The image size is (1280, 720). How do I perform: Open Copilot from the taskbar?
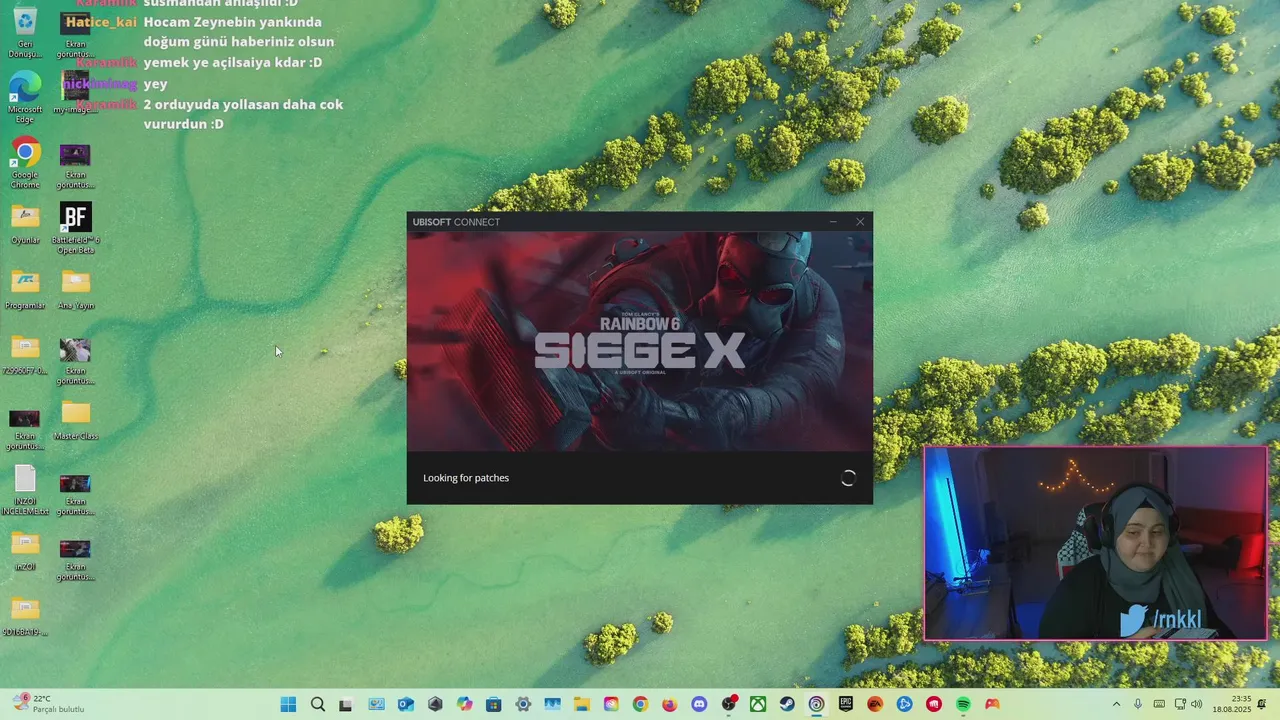point(464,704)
